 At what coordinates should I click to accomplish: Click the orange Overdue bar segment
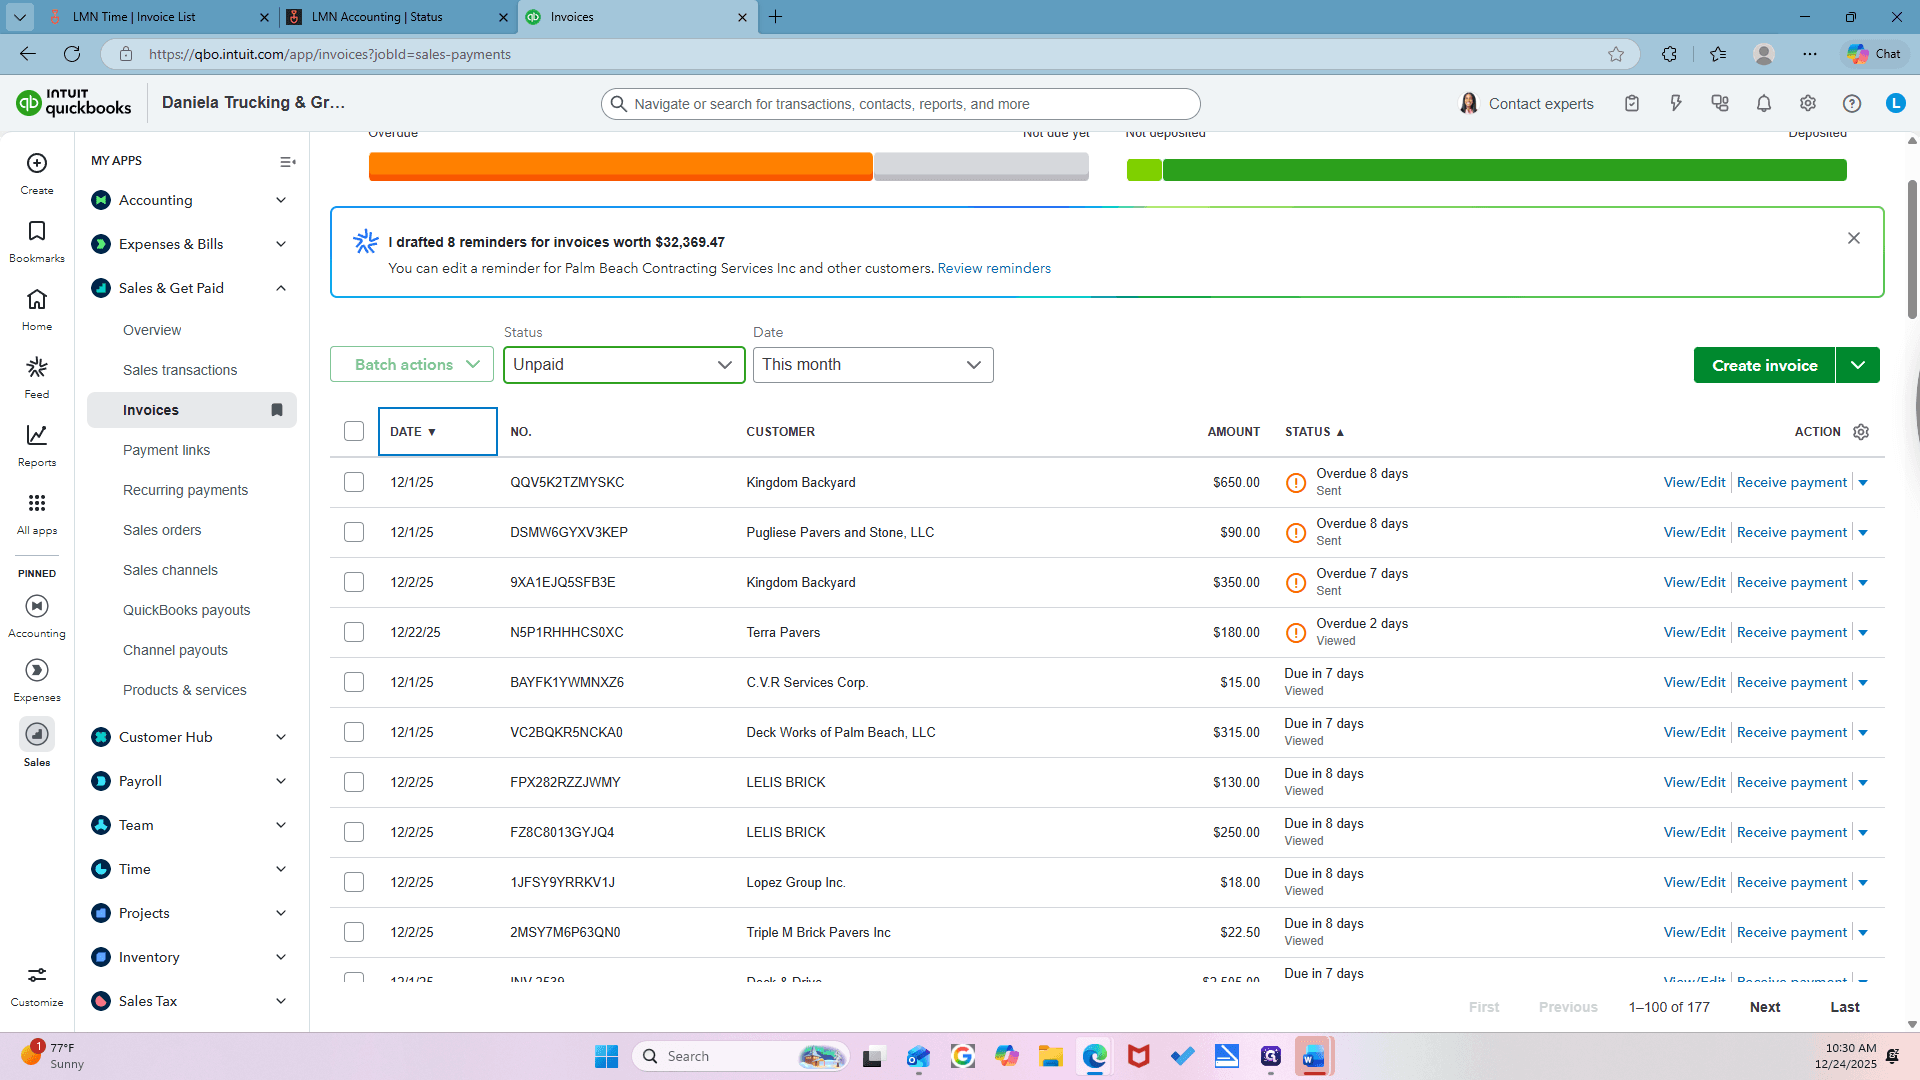[620, 166]
